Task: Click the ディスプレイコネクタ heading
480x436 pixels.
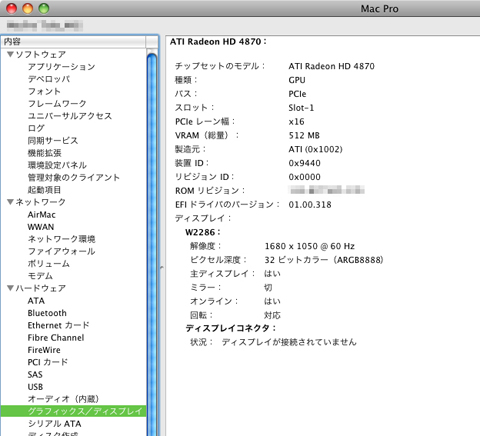Action: (x=231, y=328)
